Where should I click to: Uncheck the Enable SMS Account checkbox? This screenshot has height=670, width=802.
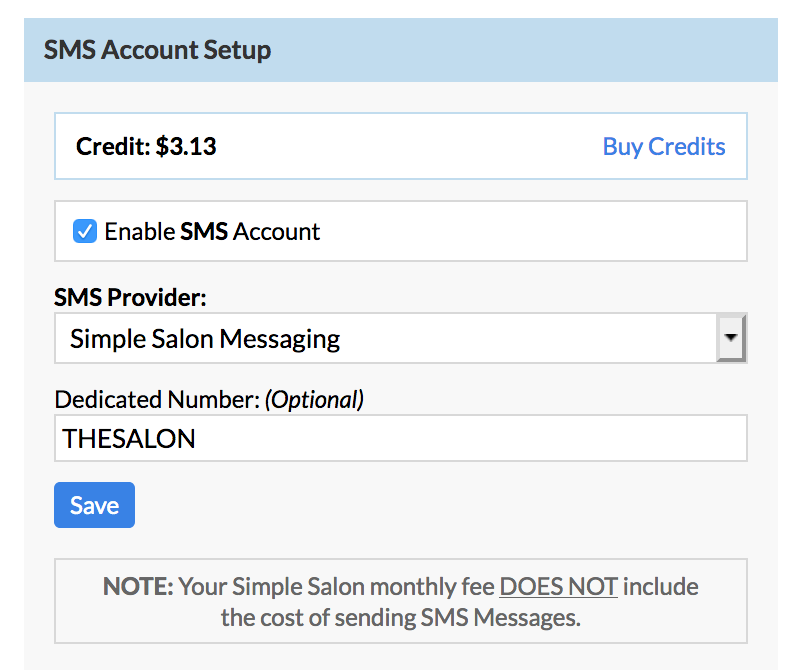(85, 232)
